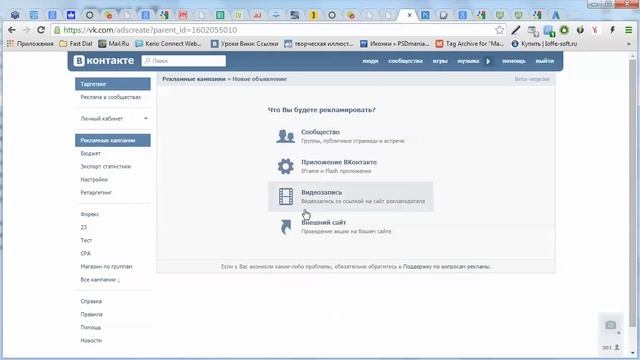Image resolution: width=640 pixels, height=360 pixels.
Task: Click the red Y extension icon
Action: [595, 30]
